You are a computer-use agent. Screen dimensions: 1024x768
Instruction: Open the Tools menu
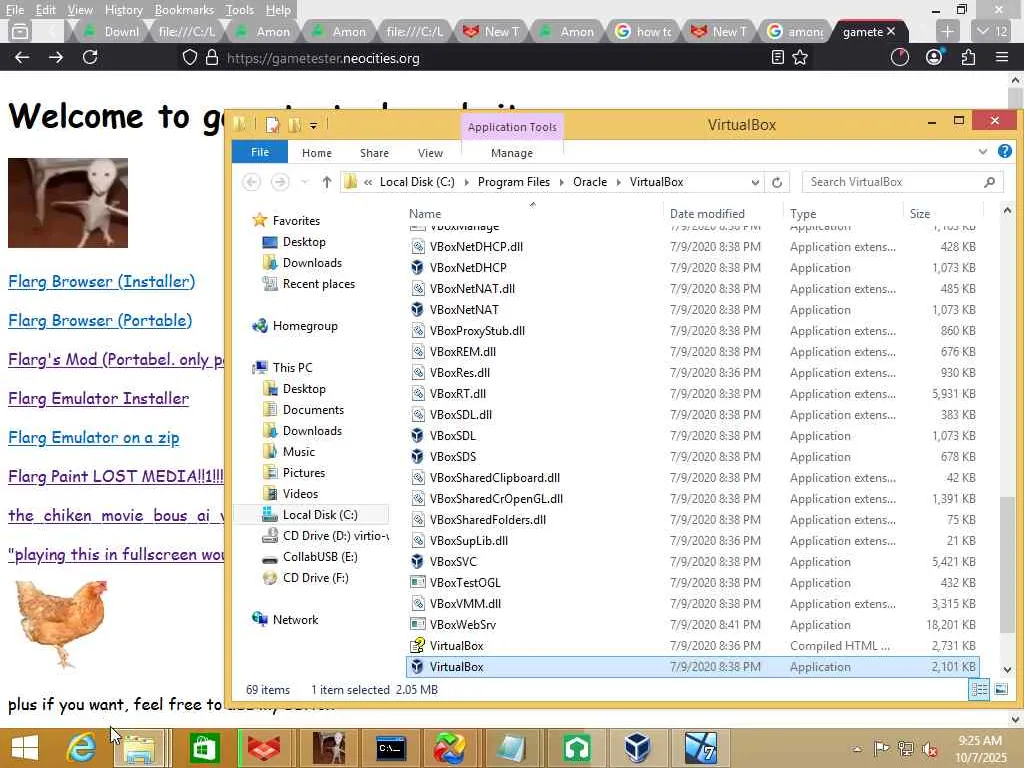tap(239, 10)
